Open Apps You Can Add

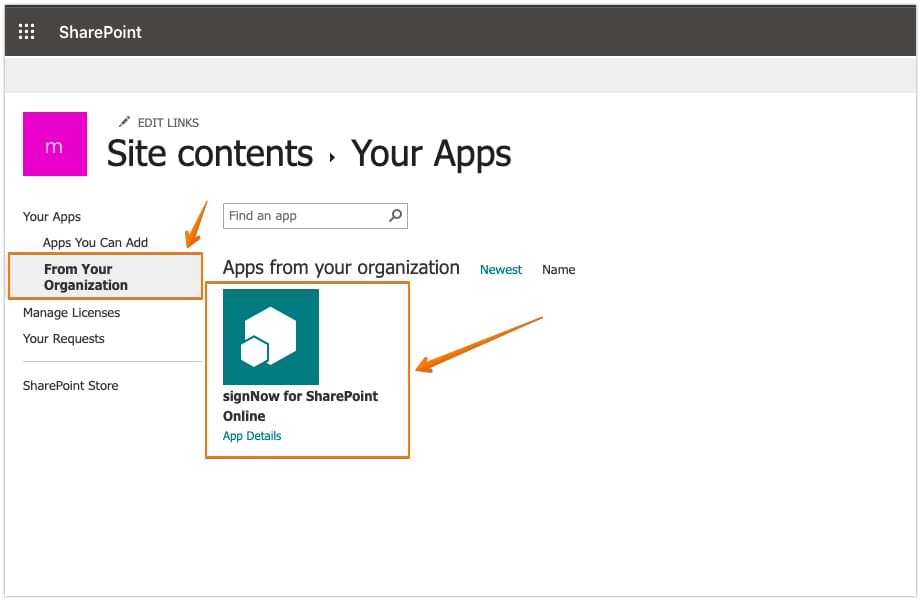click(95, 243)
